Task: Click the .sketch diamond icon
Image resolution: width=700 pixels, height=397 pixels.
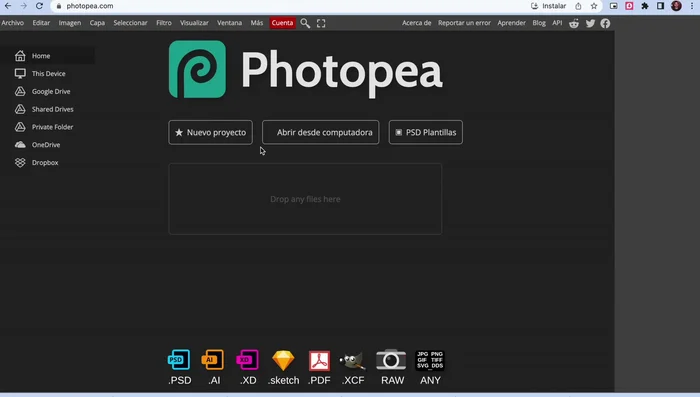Action: click(283, 360)
